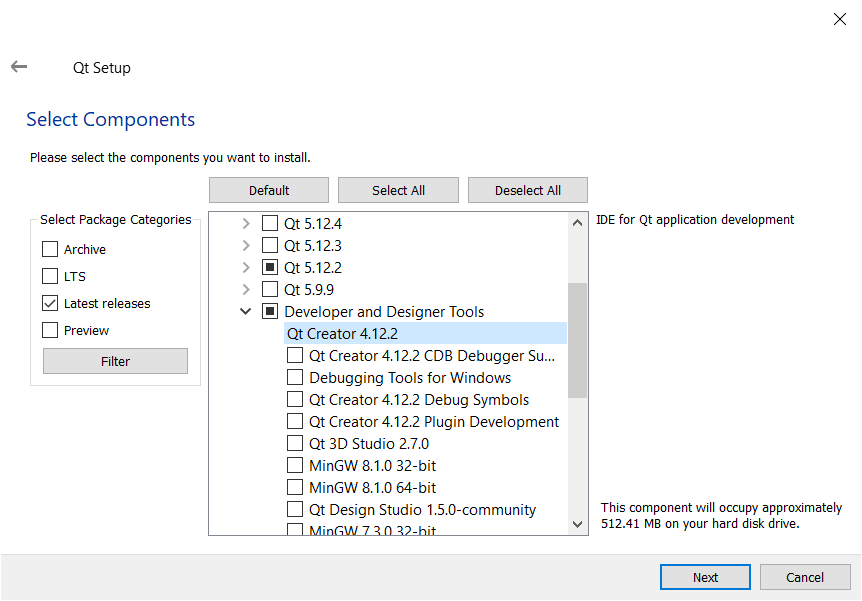Check Qt Creator 4.12.2 CDB Debugger Support
Image resolution: width=862 pixels, height=601 pixels.
click(x=295, y=355)
